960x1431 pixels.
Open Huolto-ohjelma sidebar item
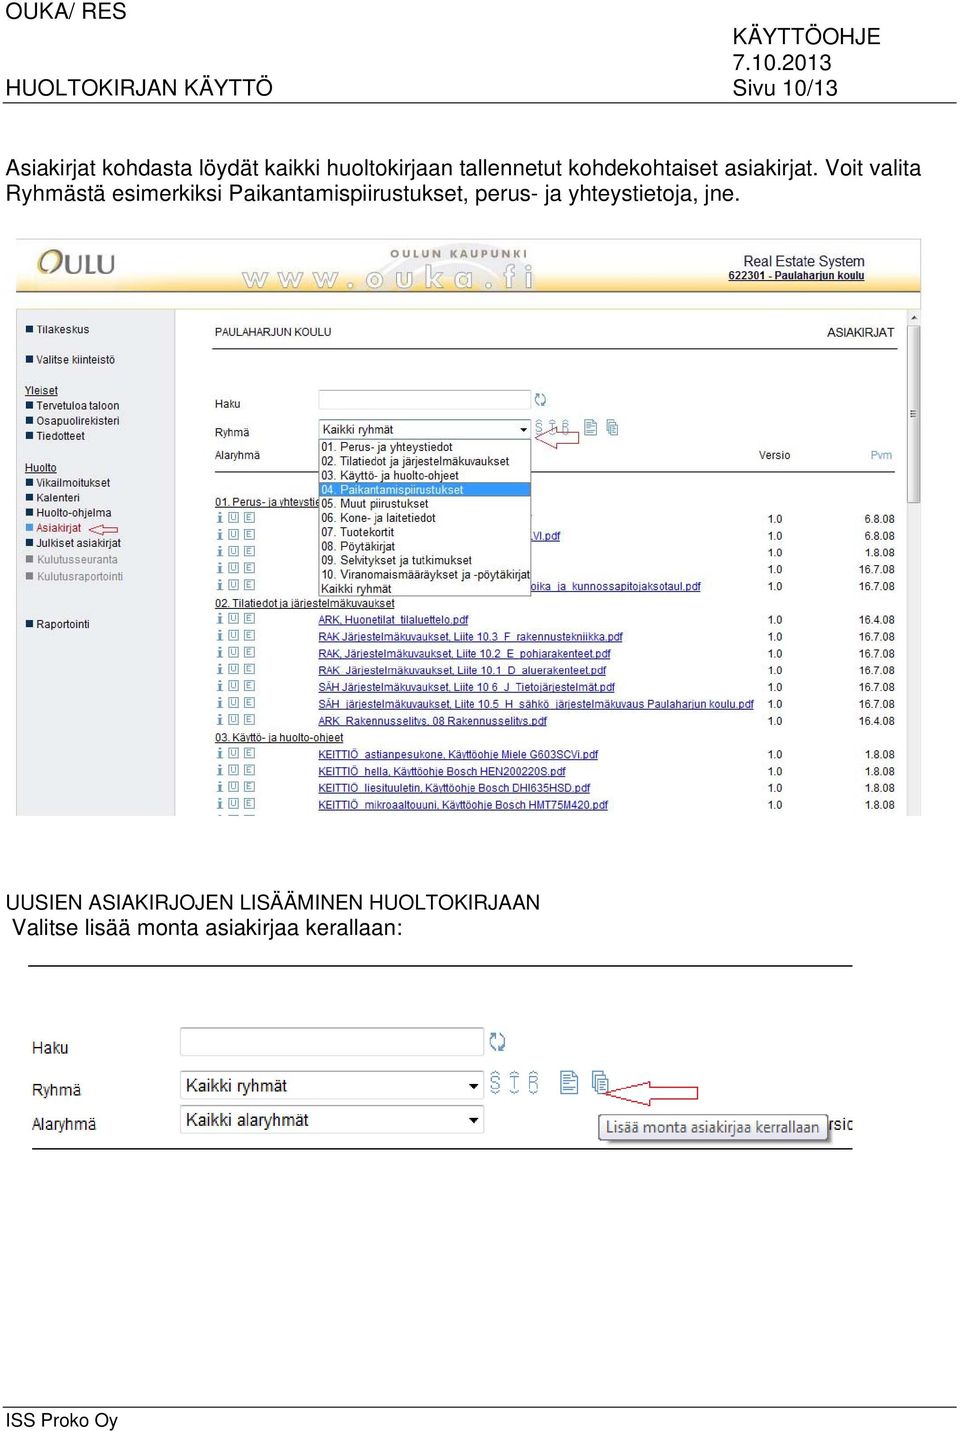pos(74,512)
